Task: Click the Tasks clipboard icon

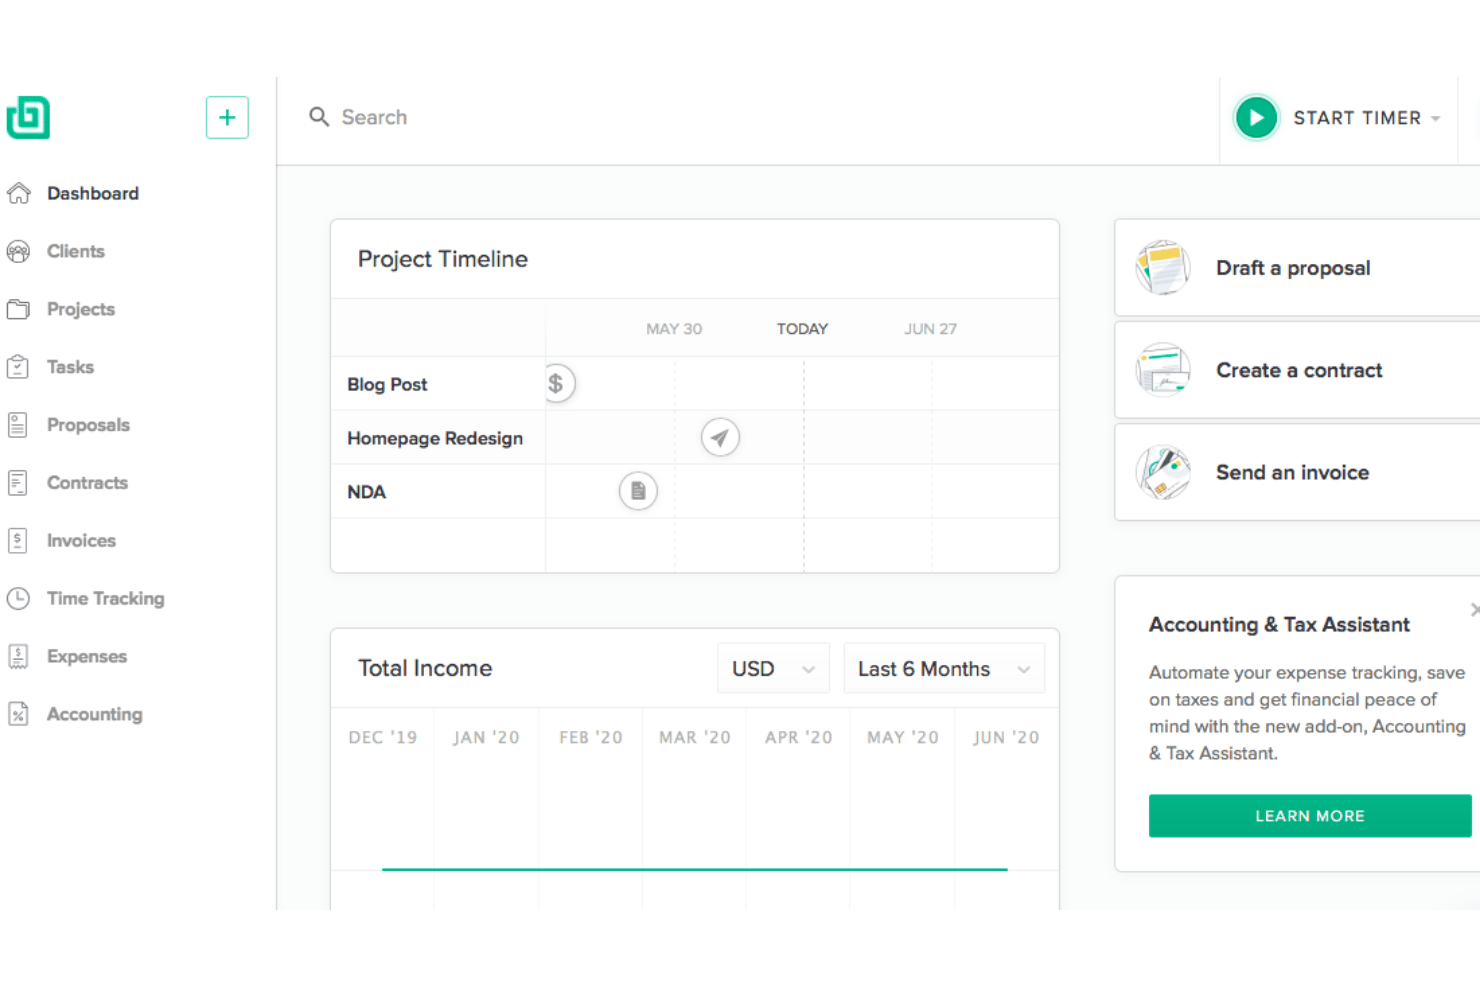Action: pos(18,367)
